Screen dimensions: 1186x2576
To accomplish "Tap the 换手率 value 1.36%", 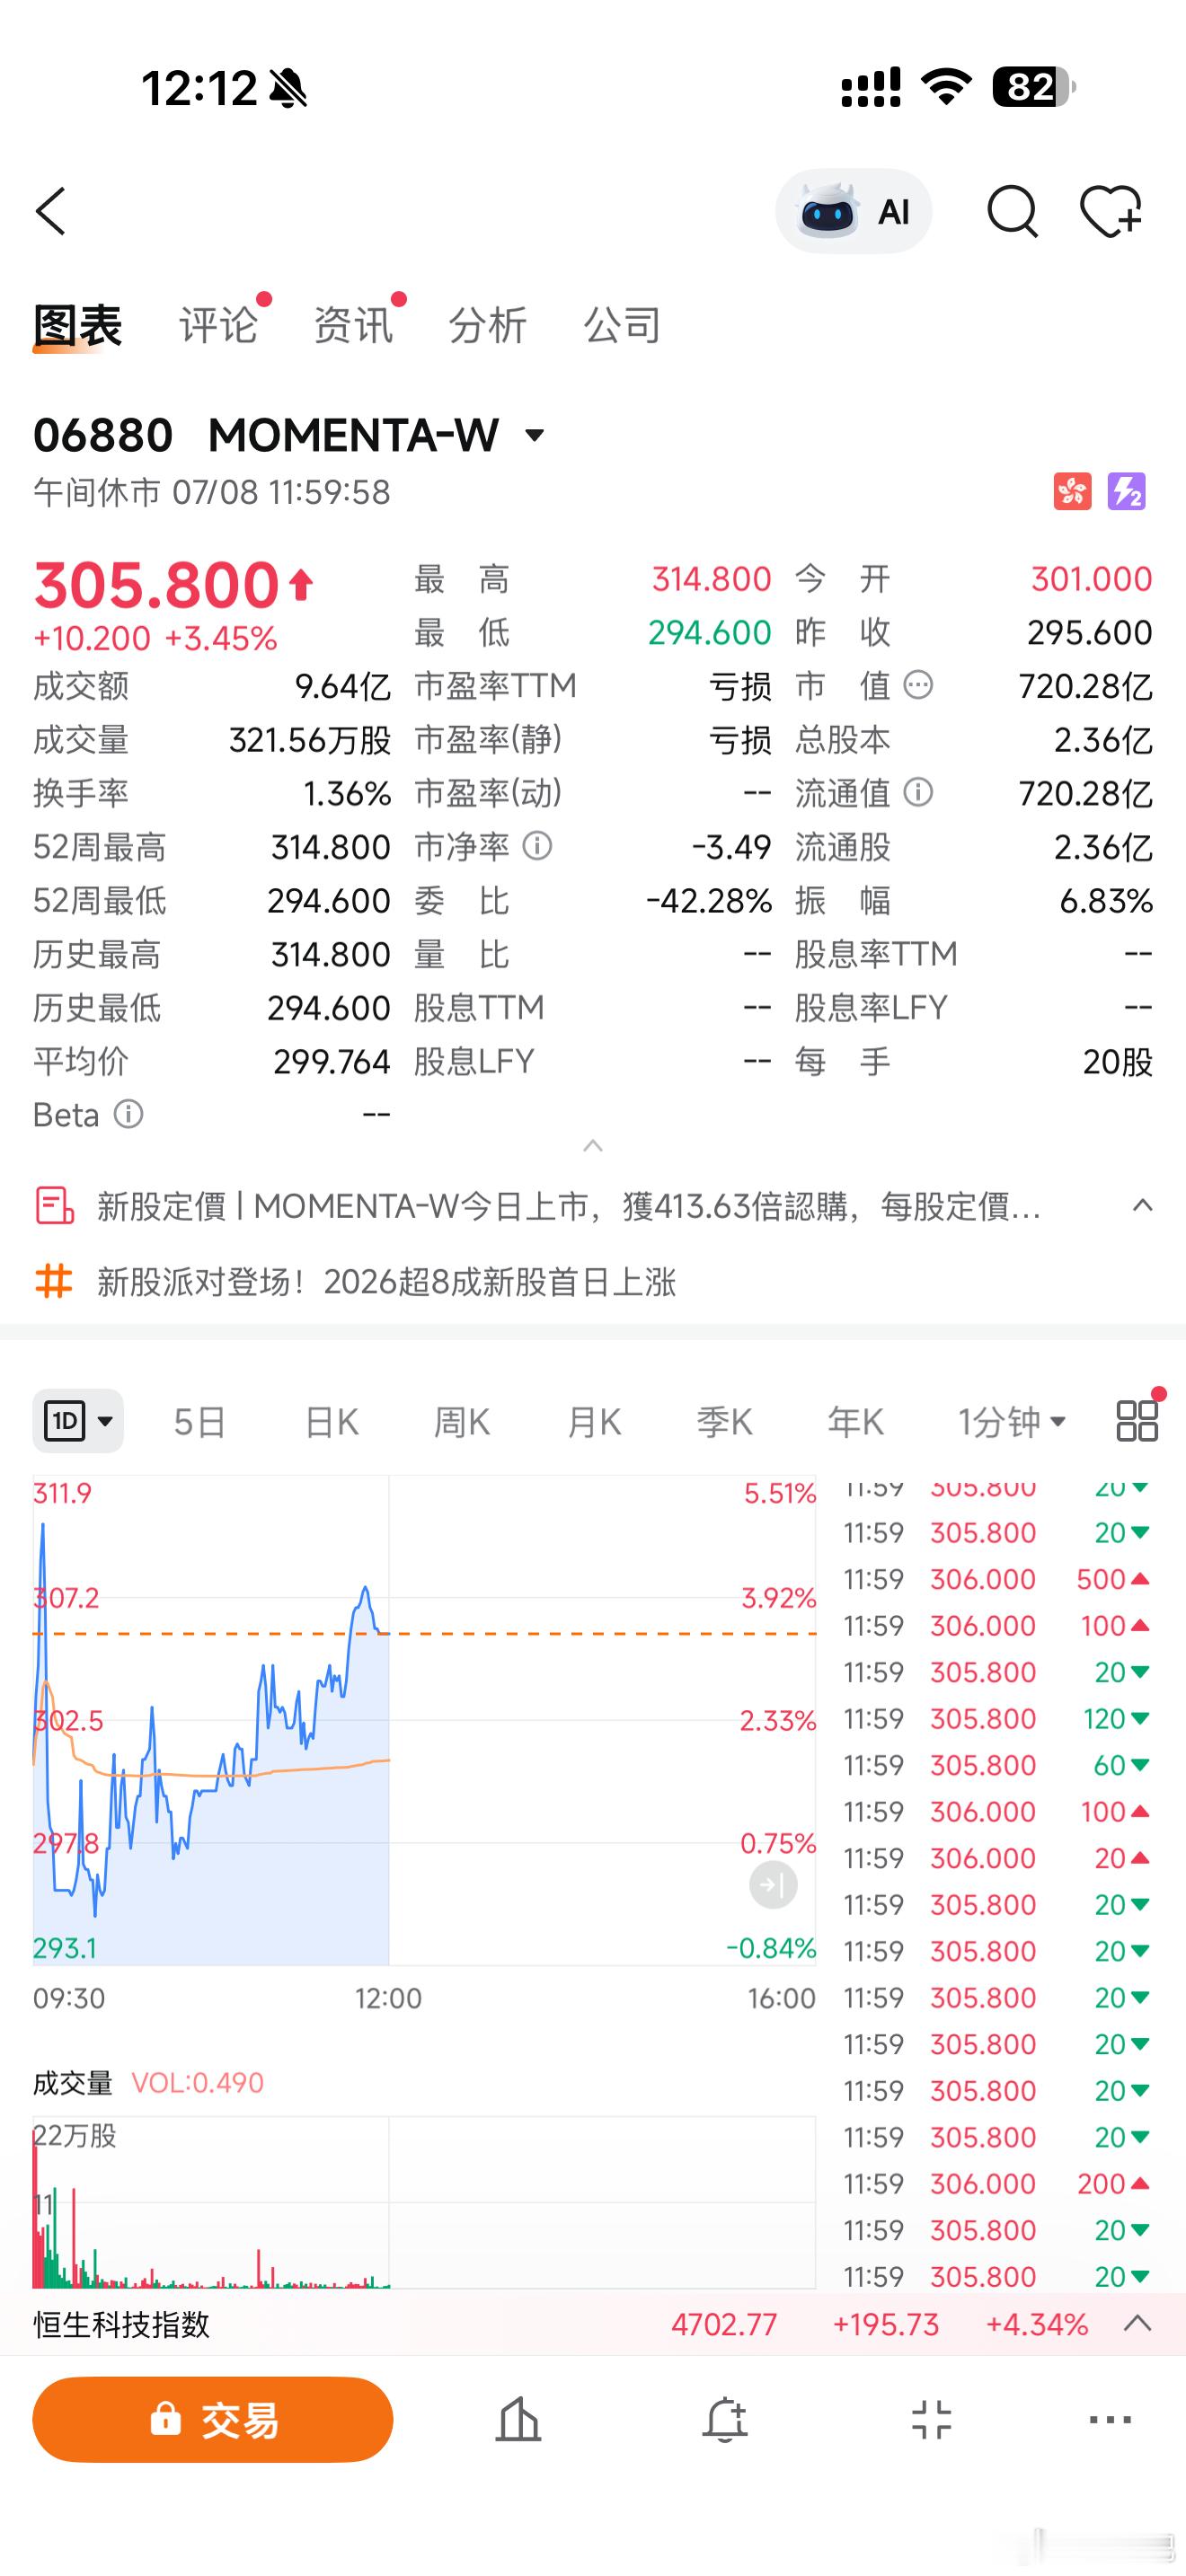I will [x=346, y=793].
